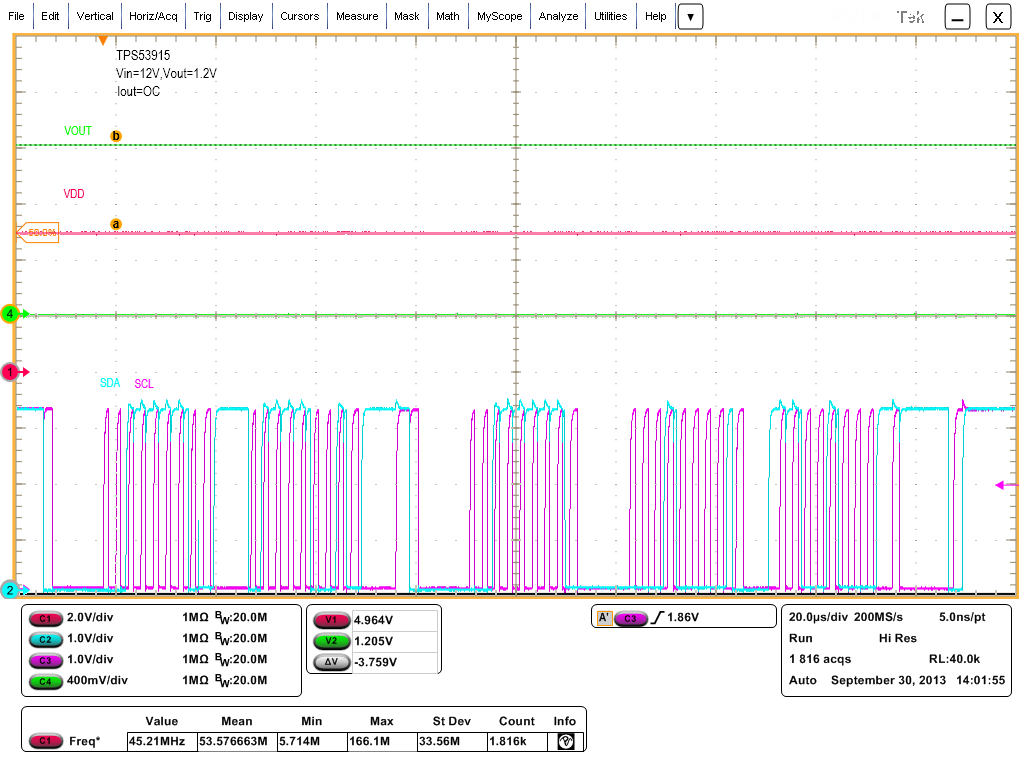Click the V2 cursor readout badge
This screenshot has height=768, width=1024.
tap(332, 640)
